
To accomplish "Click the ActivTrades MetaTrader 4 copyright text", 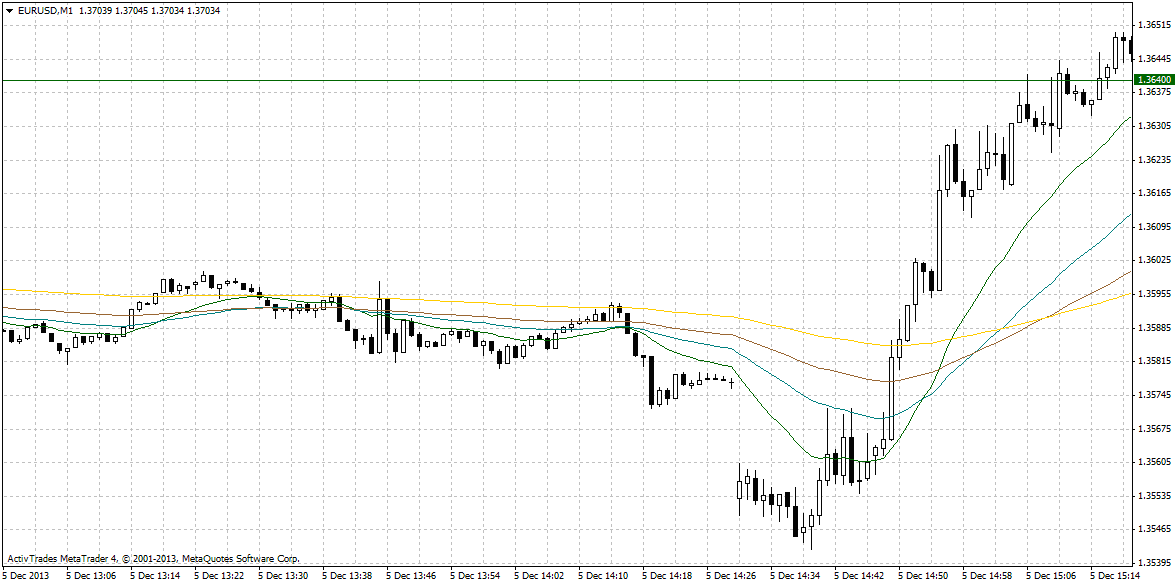I will [x=154, y=559].
